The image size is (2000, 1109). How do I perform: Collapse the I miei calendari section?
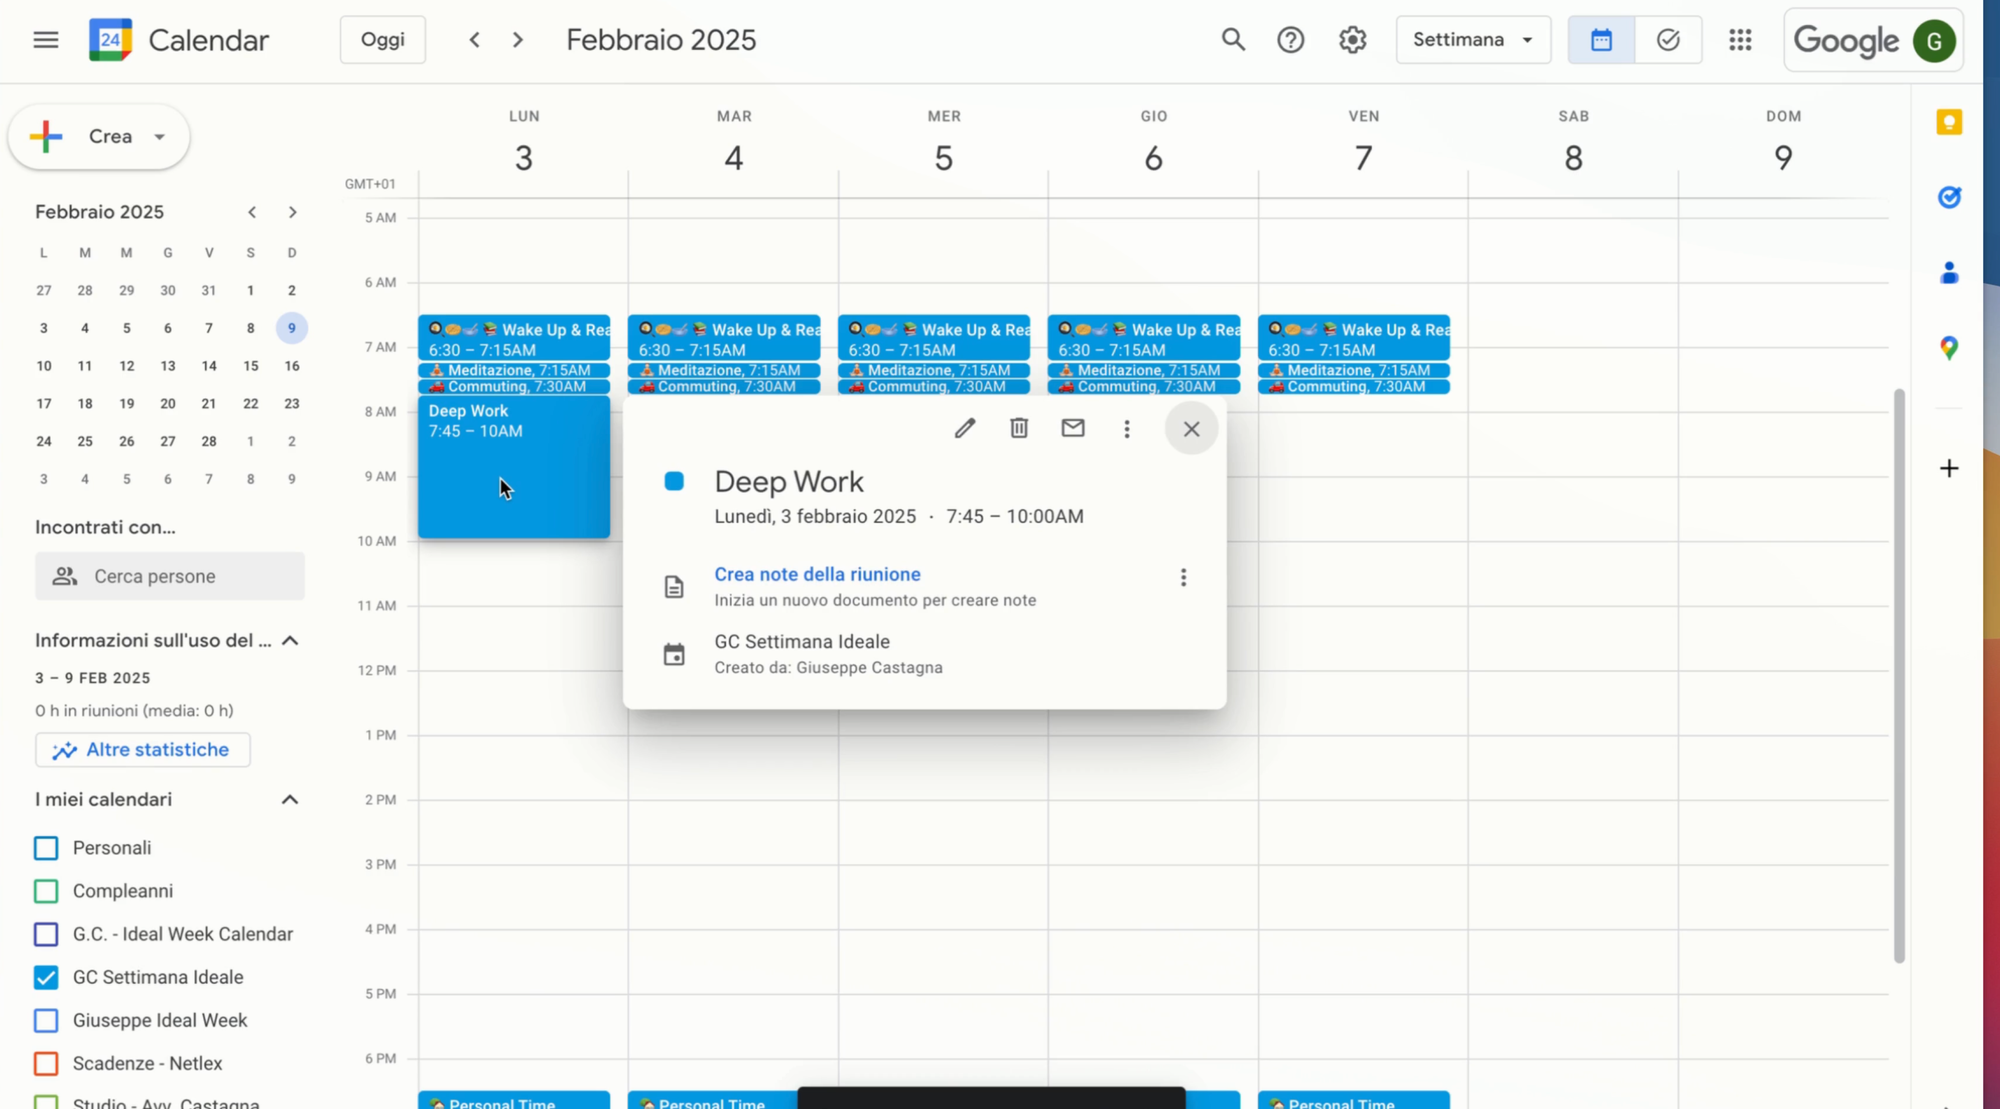click(x=290, y=799)
